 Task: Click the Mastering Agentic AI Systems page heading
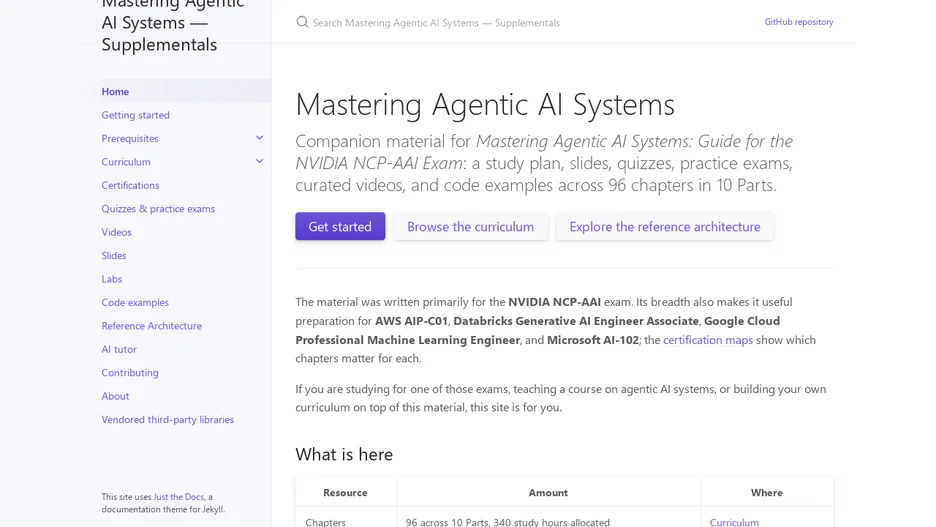(x=485, y=104)
